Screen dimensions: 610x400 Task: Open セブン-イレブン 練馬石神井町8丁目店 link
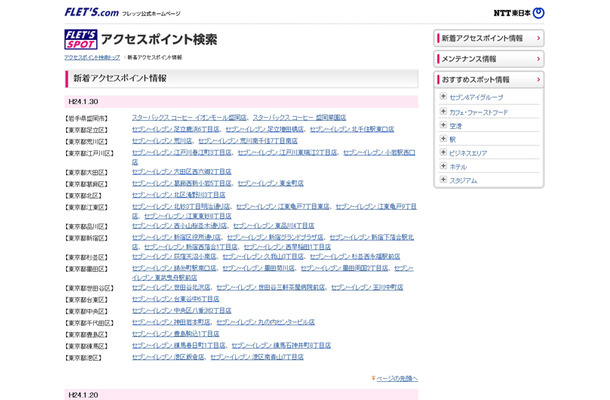(281, 346)
